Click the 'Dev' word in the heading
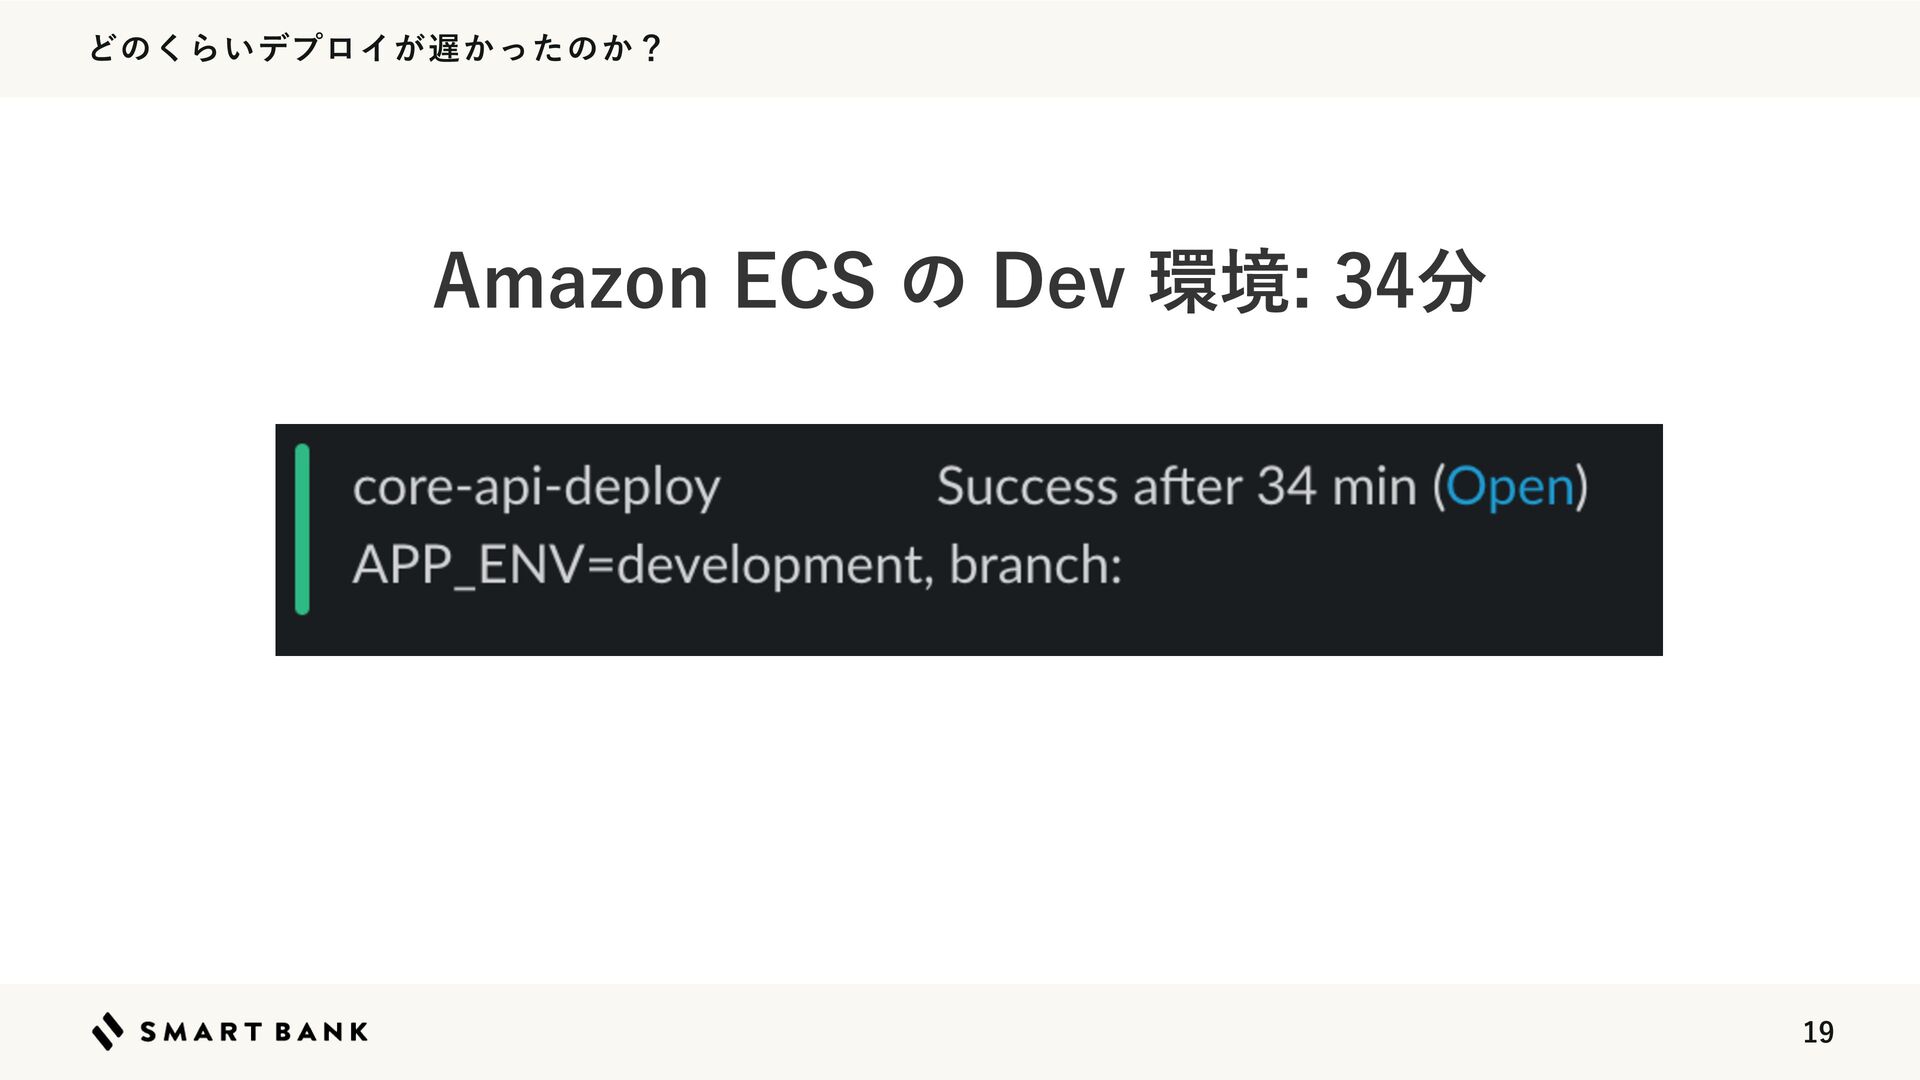This screenshot has width=1920, height=1080. [x=1058, y=281]
